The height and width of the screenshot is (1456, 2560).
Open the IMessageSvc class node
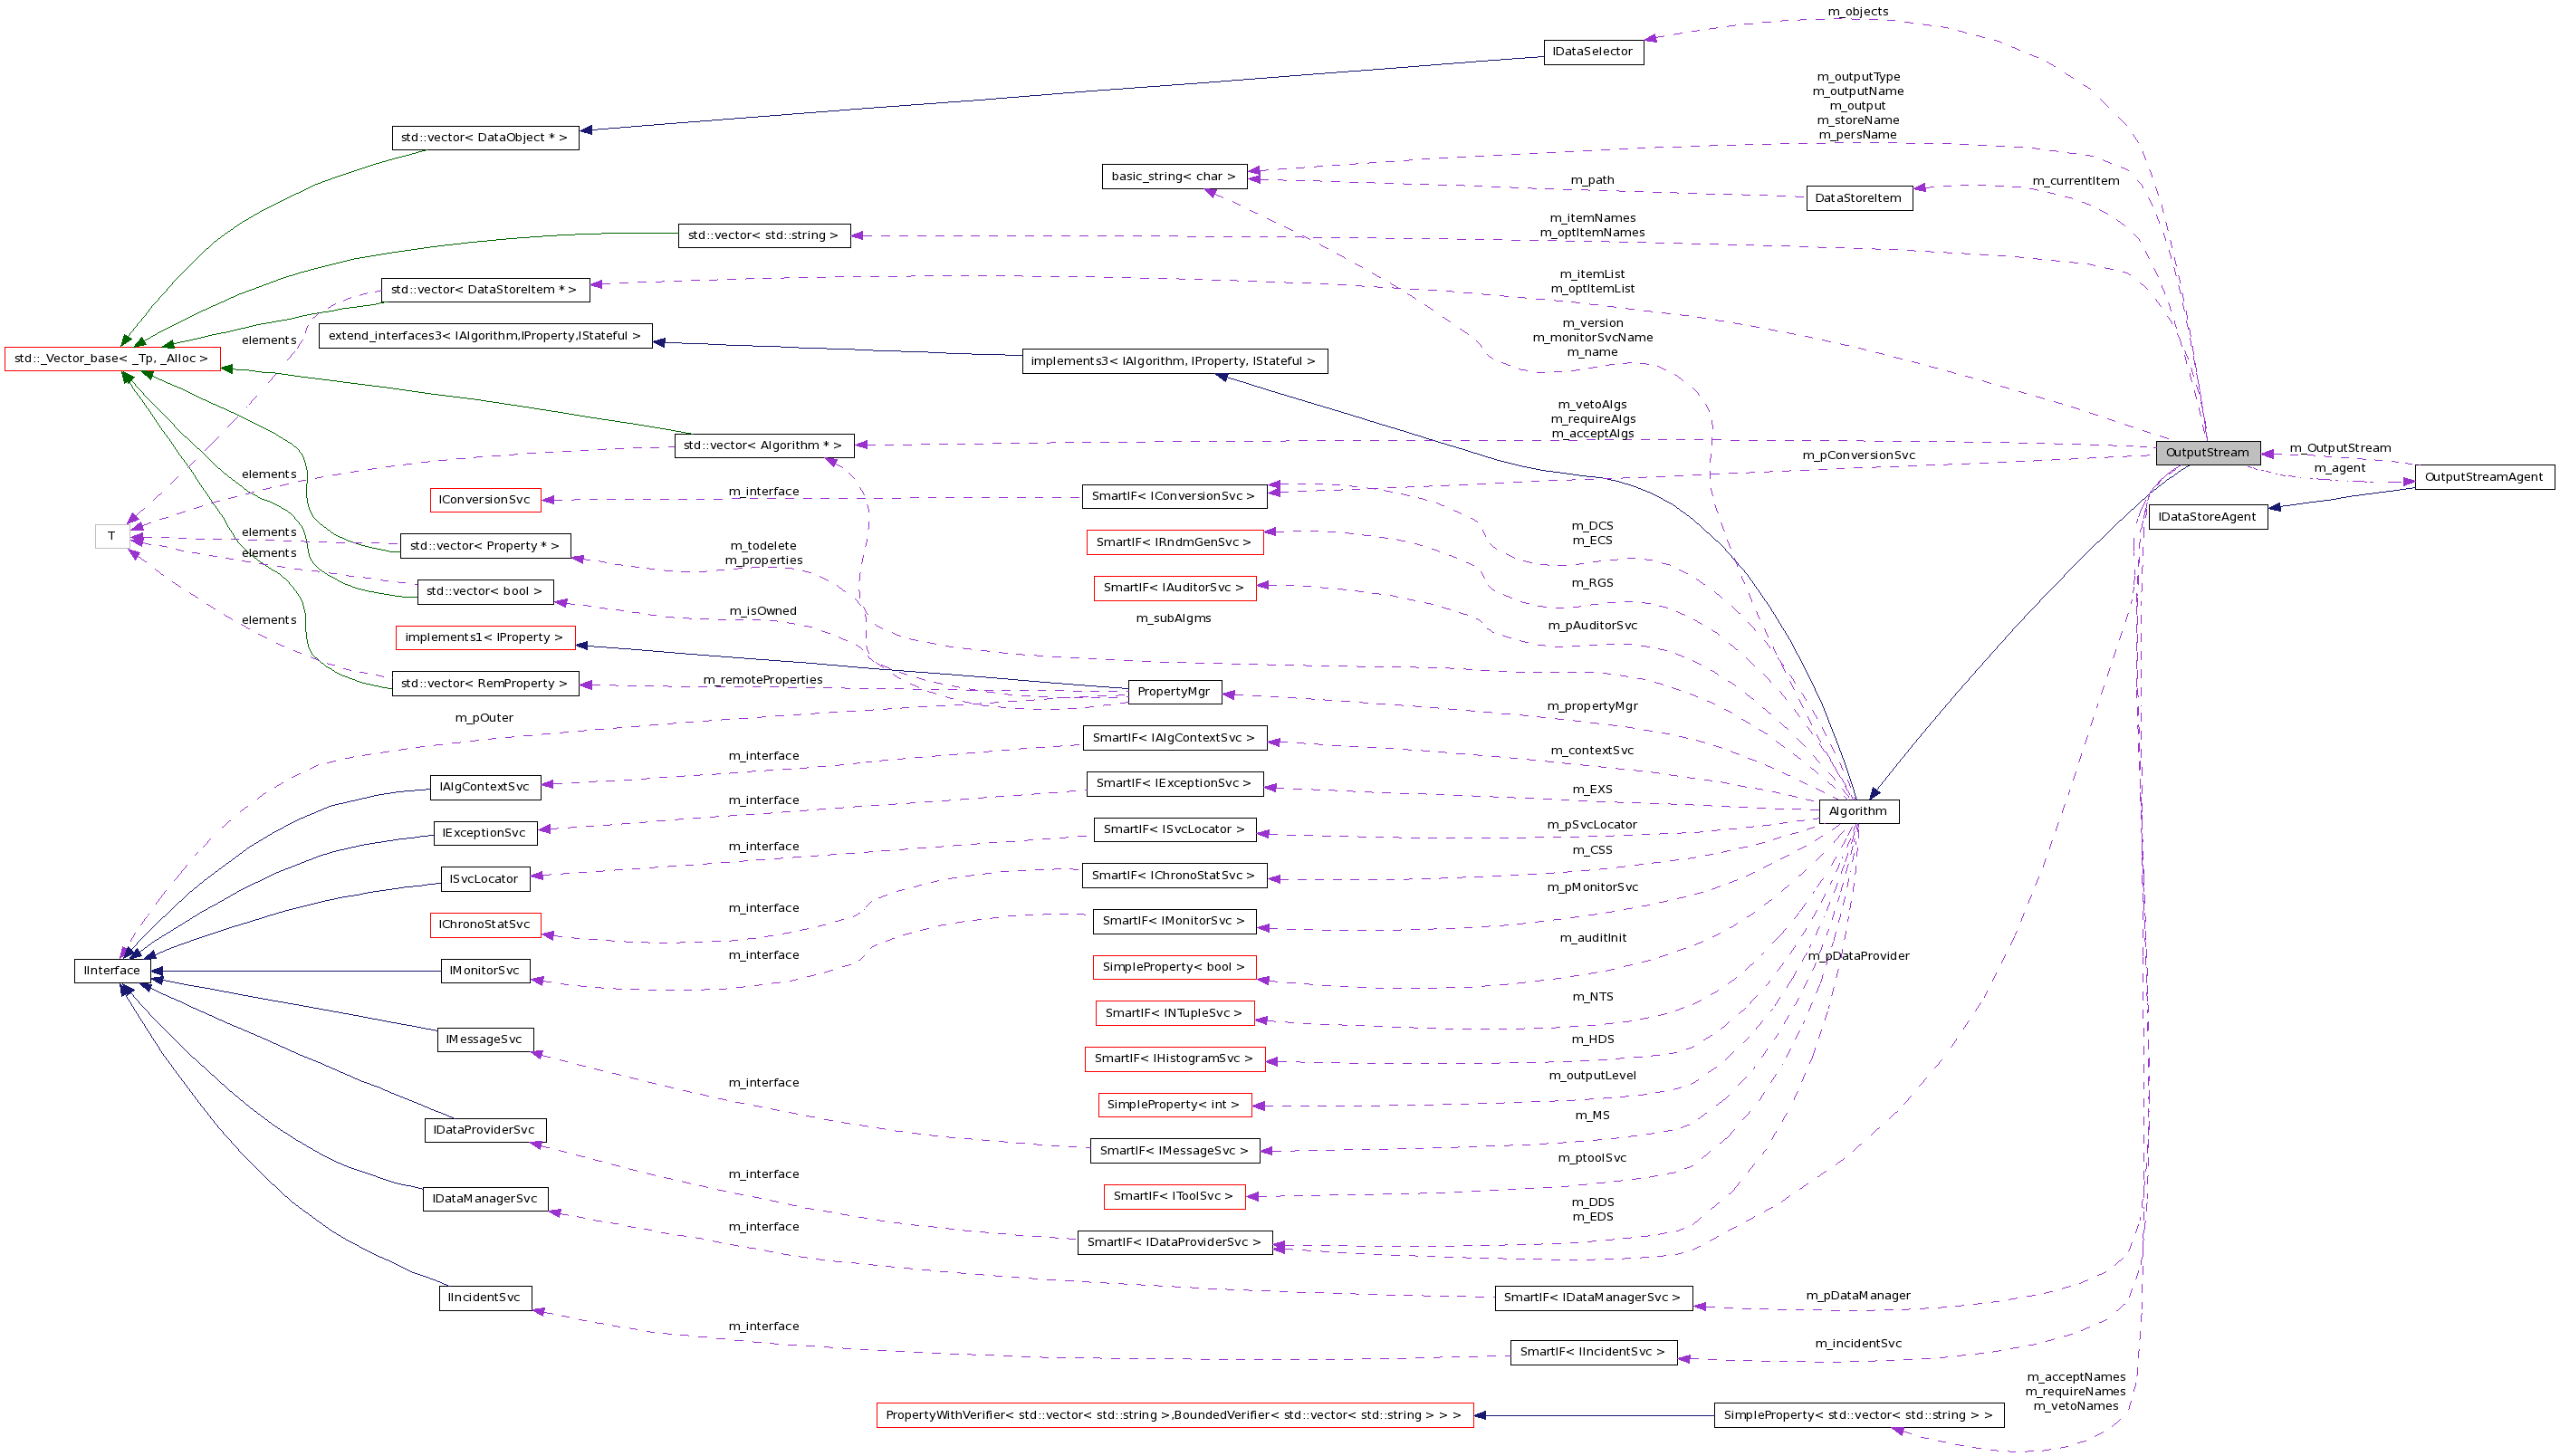point(485,1039)
